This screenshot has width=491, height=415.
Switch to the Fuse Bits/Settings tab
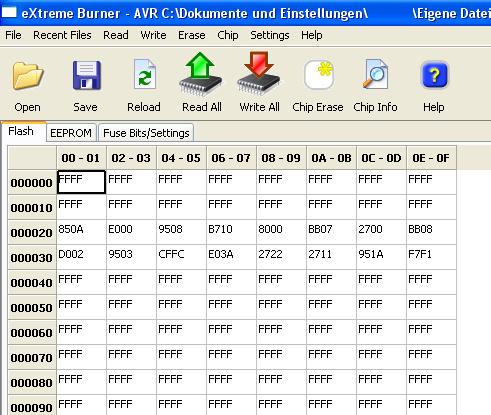(x=146, y=133)
